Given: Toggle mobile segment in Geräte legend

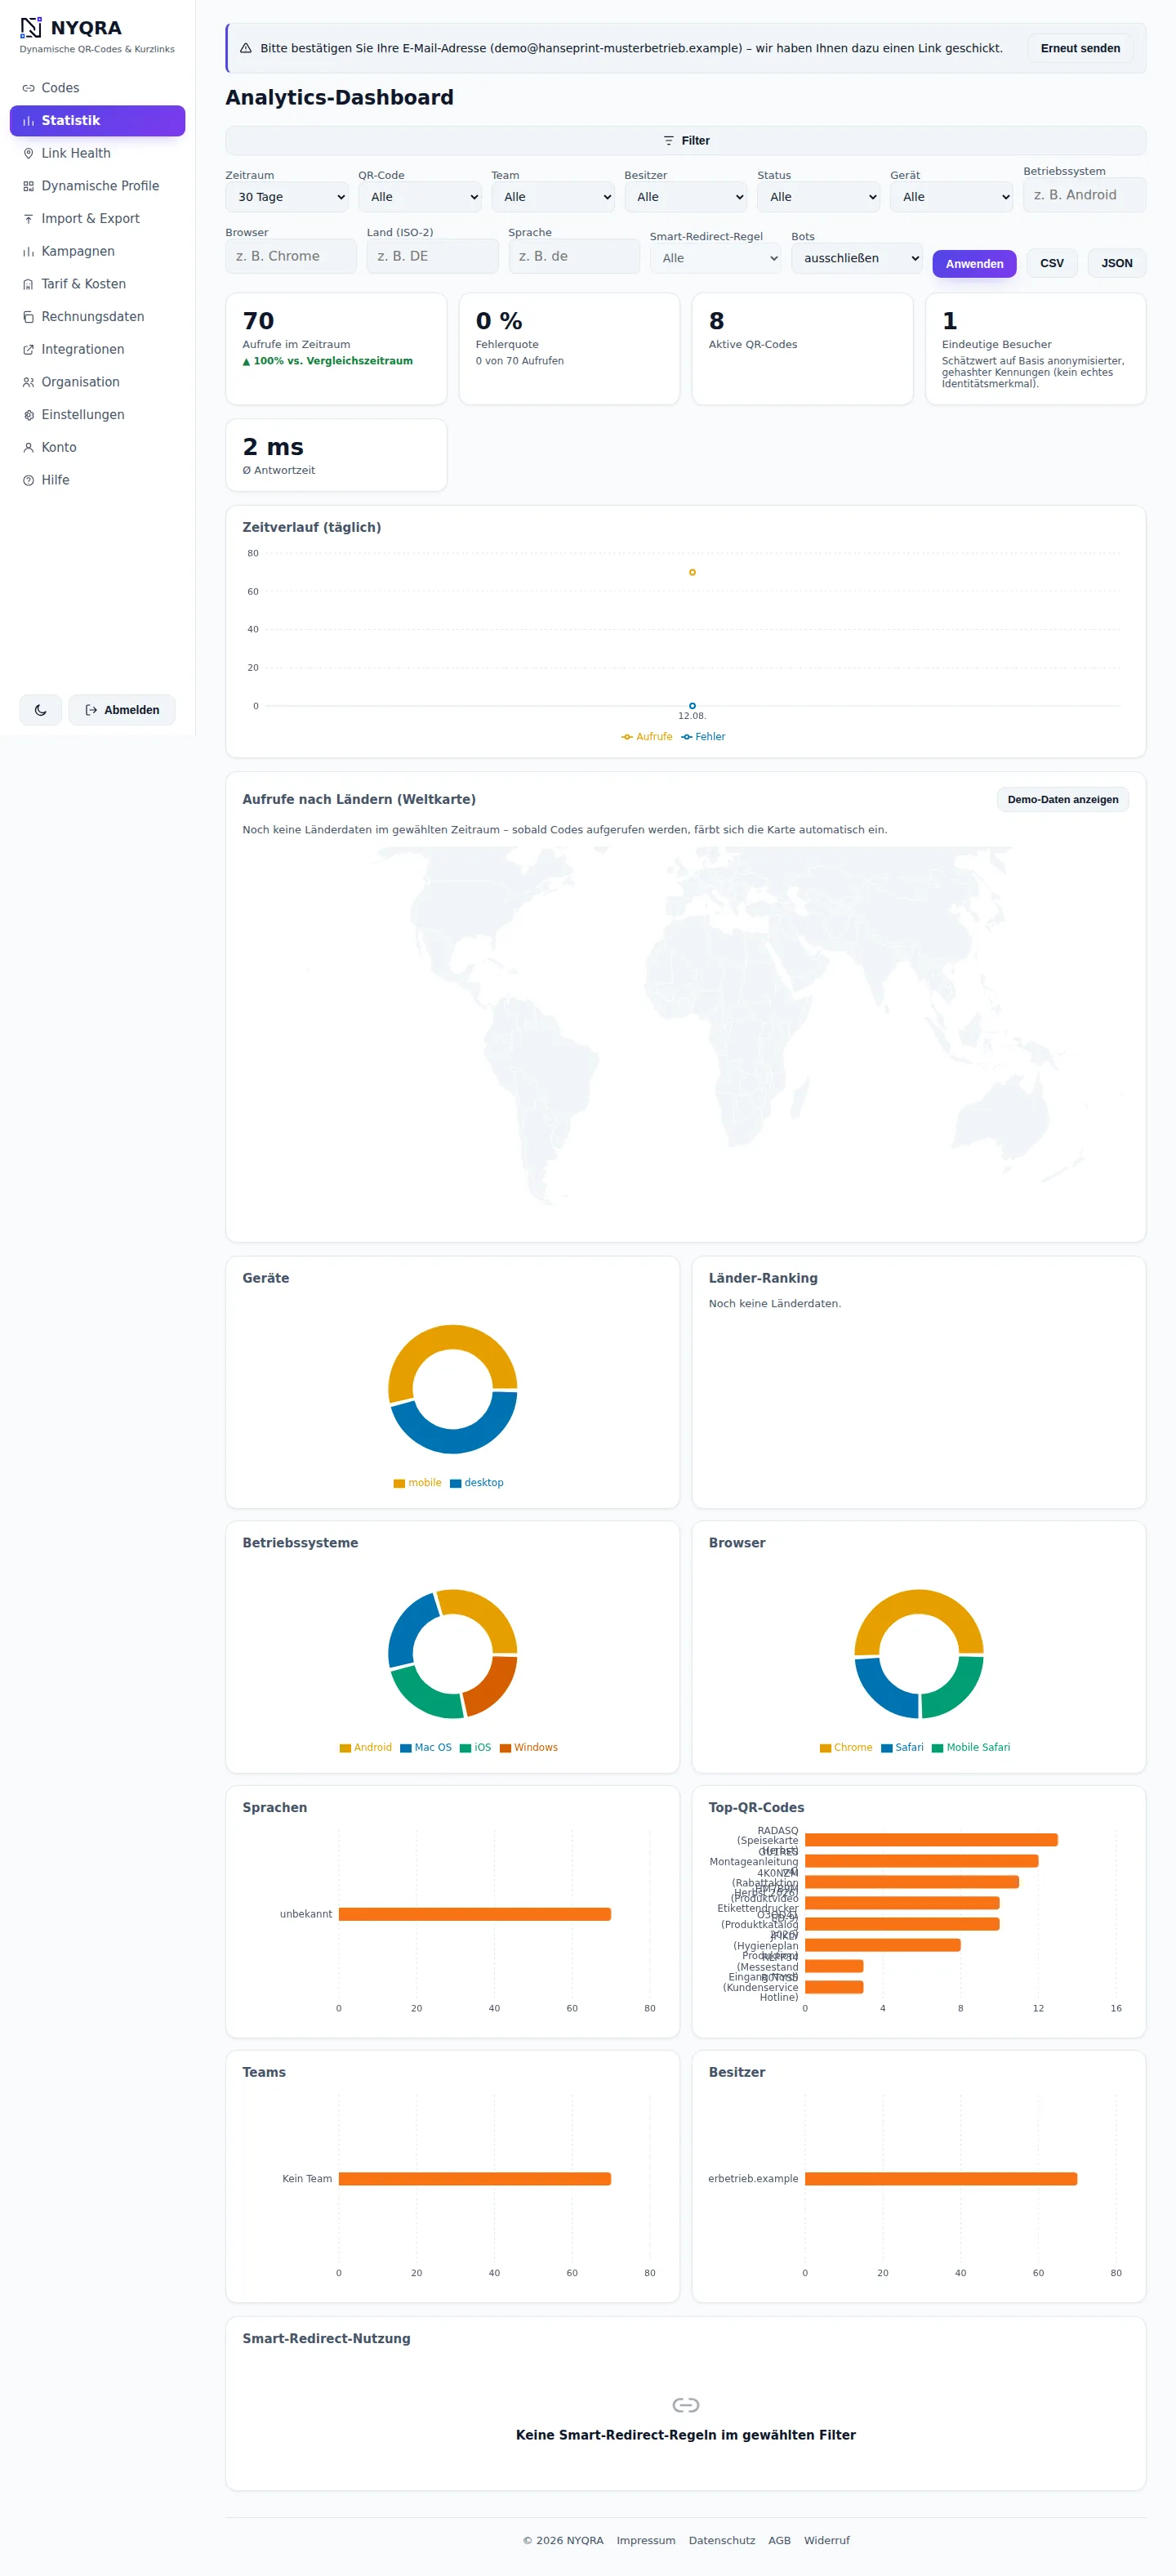Looking at the screenshot, I should click(x=418, y=1483).
